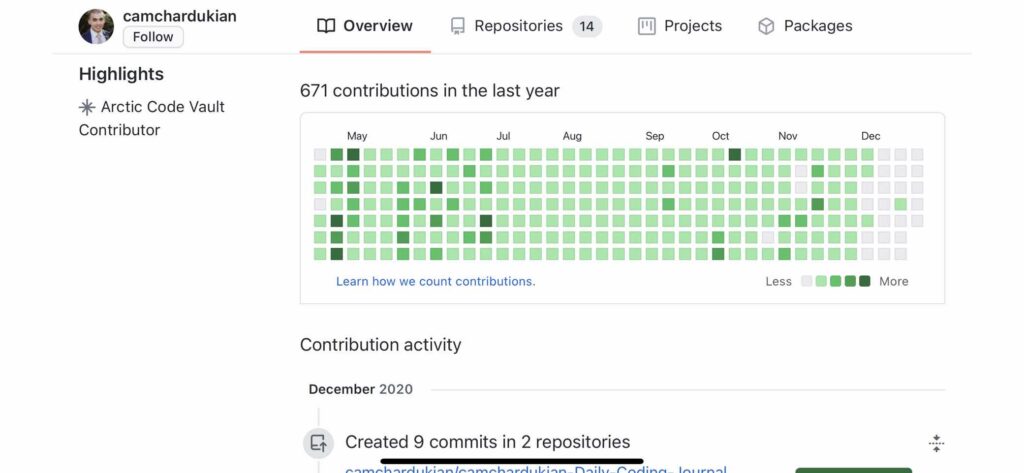Click the repositories count badge 14
The height and width of the screenshot is (473, 1024).
point(587,26)
